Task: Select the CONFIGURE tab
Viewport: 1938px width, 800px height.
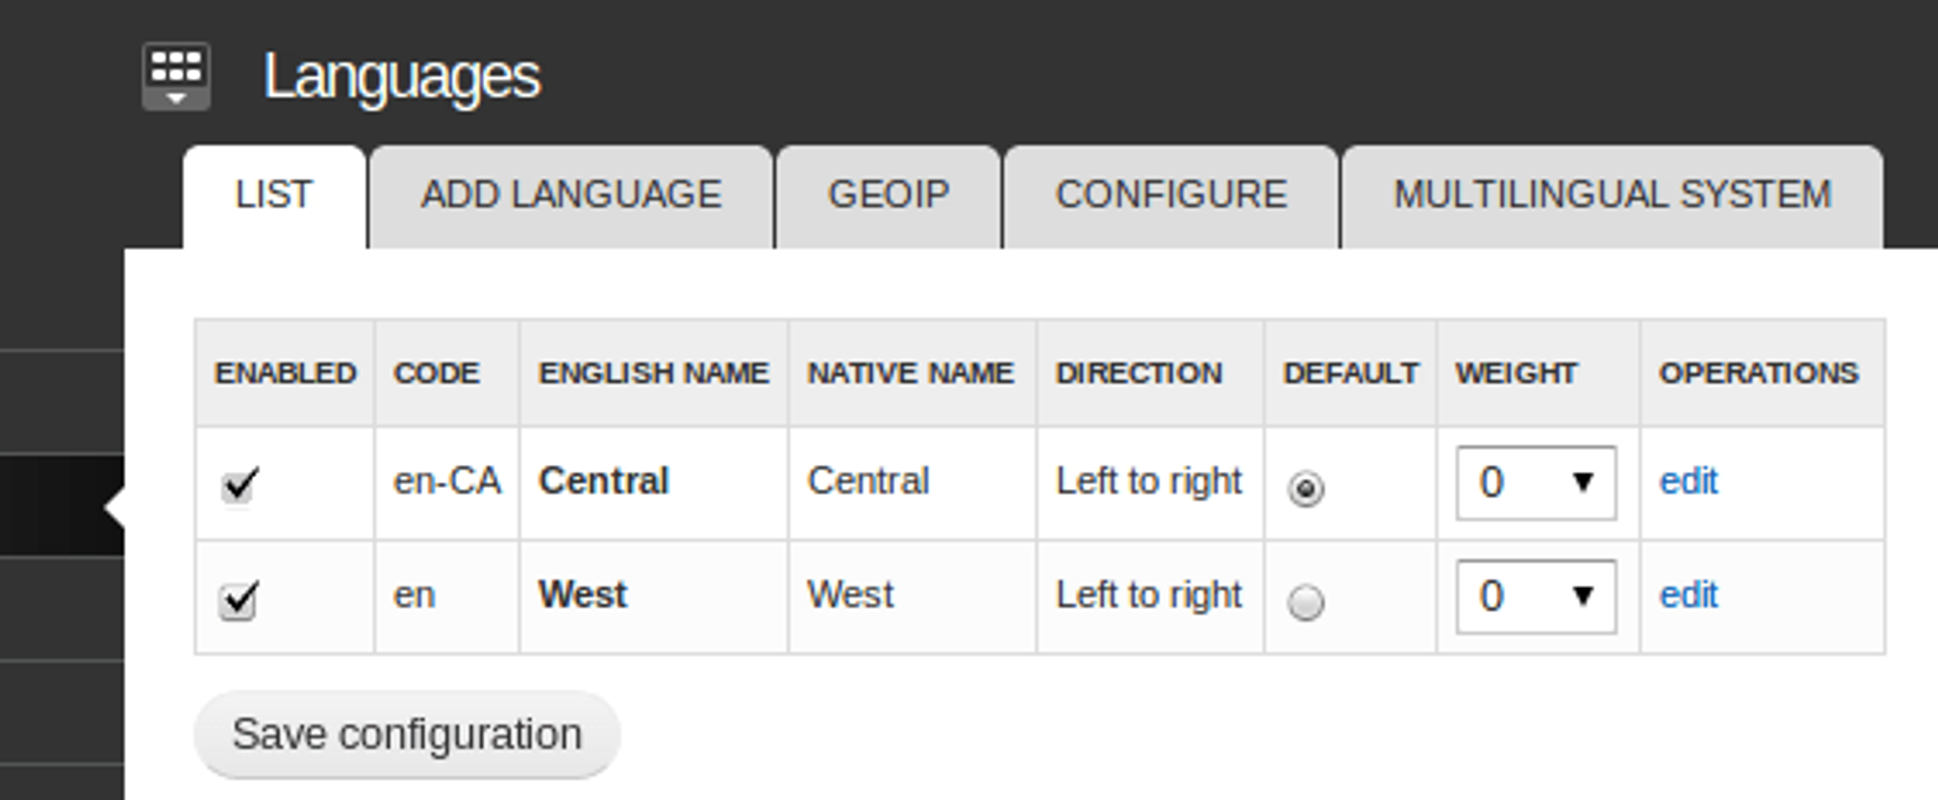Action: [1171, 195]
